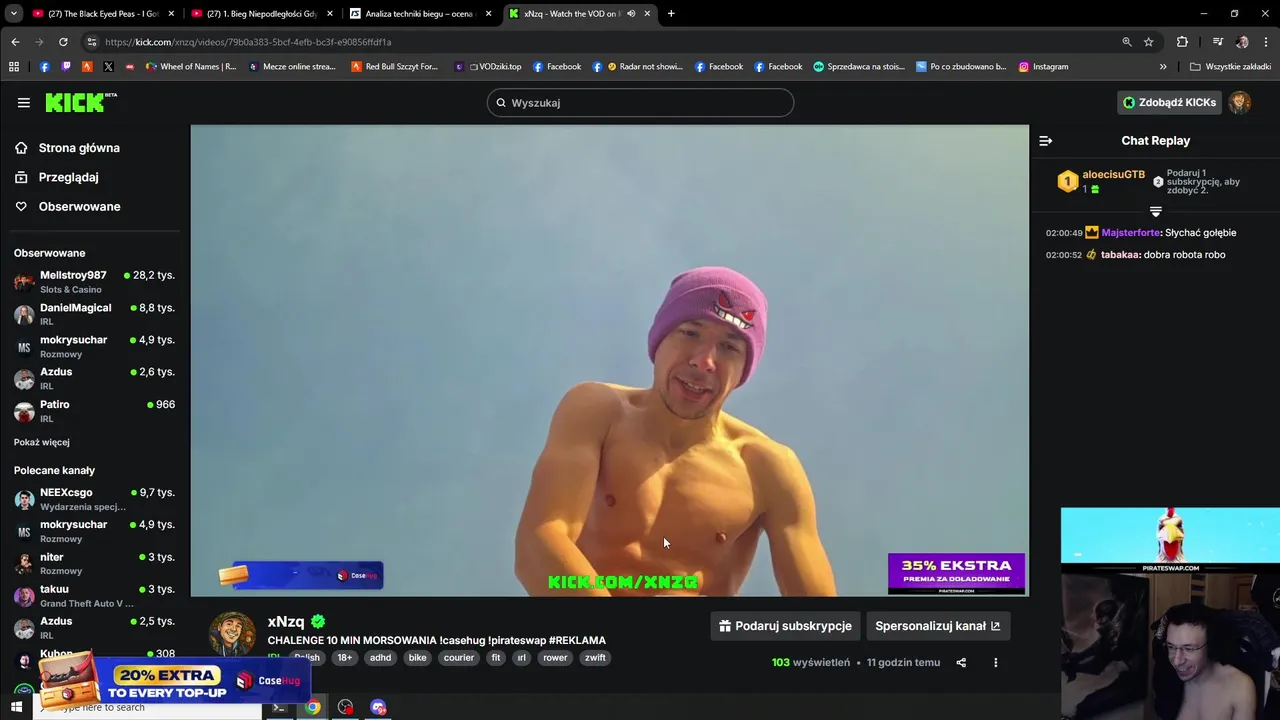
Task: Click Spersonalizuj kanał button
Action: [938, 626]
